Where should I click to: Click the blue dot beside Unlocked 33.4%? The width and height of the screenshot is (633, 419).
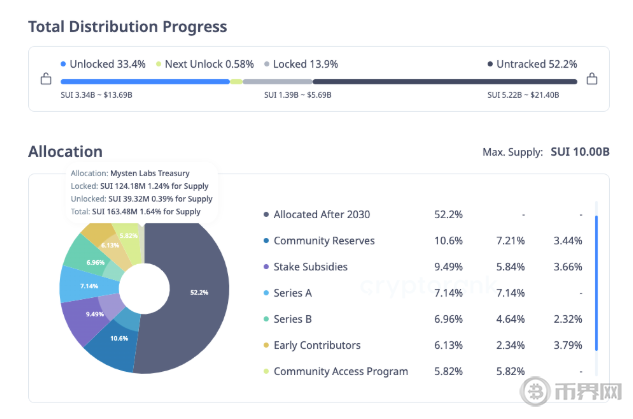coord(64,64)
